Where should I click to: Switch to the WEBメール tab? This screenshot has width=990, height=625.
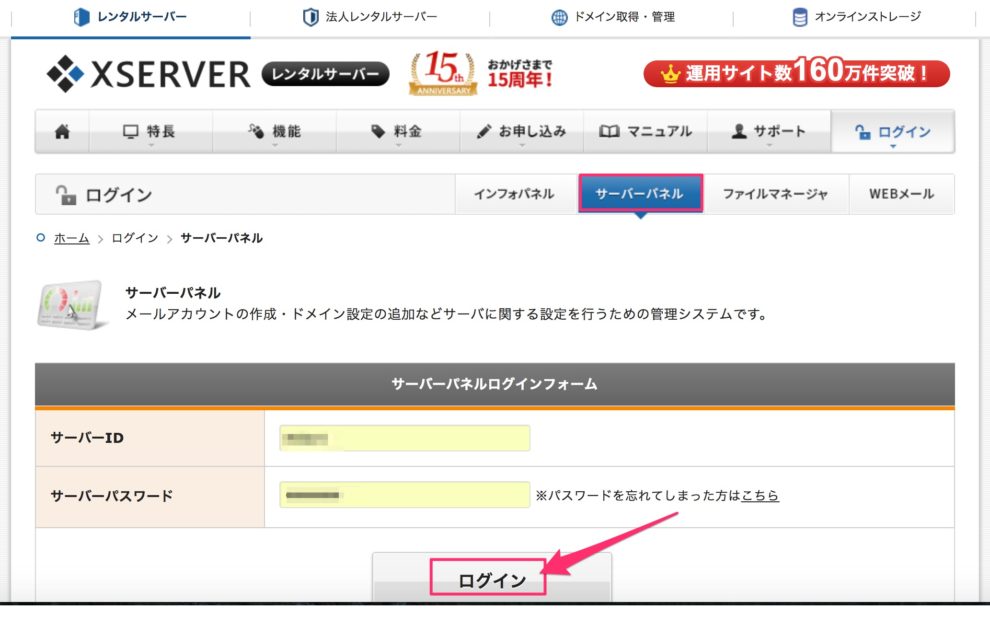coord(902,194)
